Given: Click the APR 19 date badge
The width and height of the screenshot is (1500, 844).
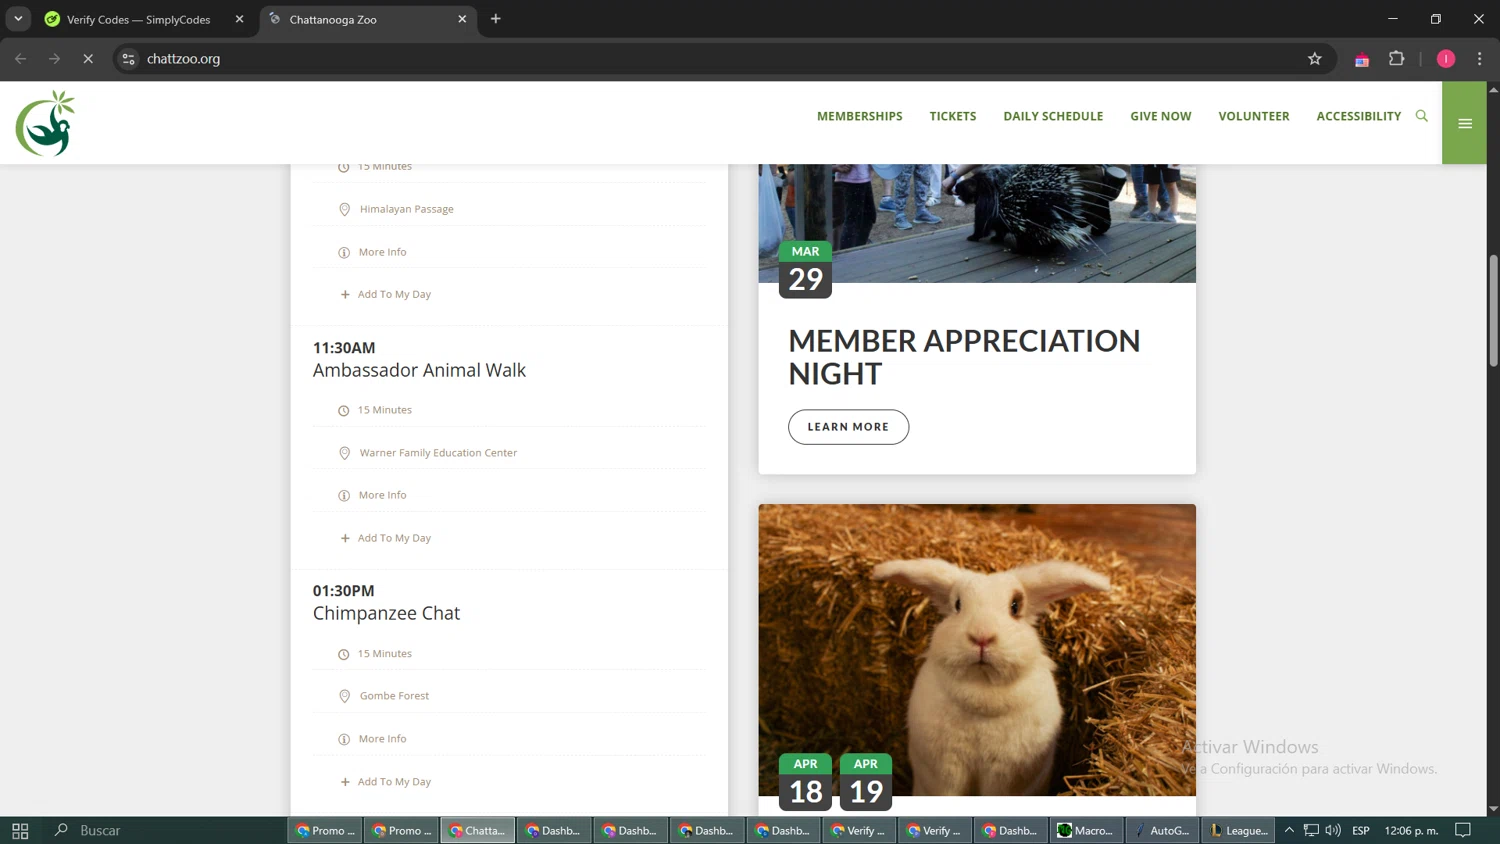Looking at the screenshot, I should [x=865, y=782].
